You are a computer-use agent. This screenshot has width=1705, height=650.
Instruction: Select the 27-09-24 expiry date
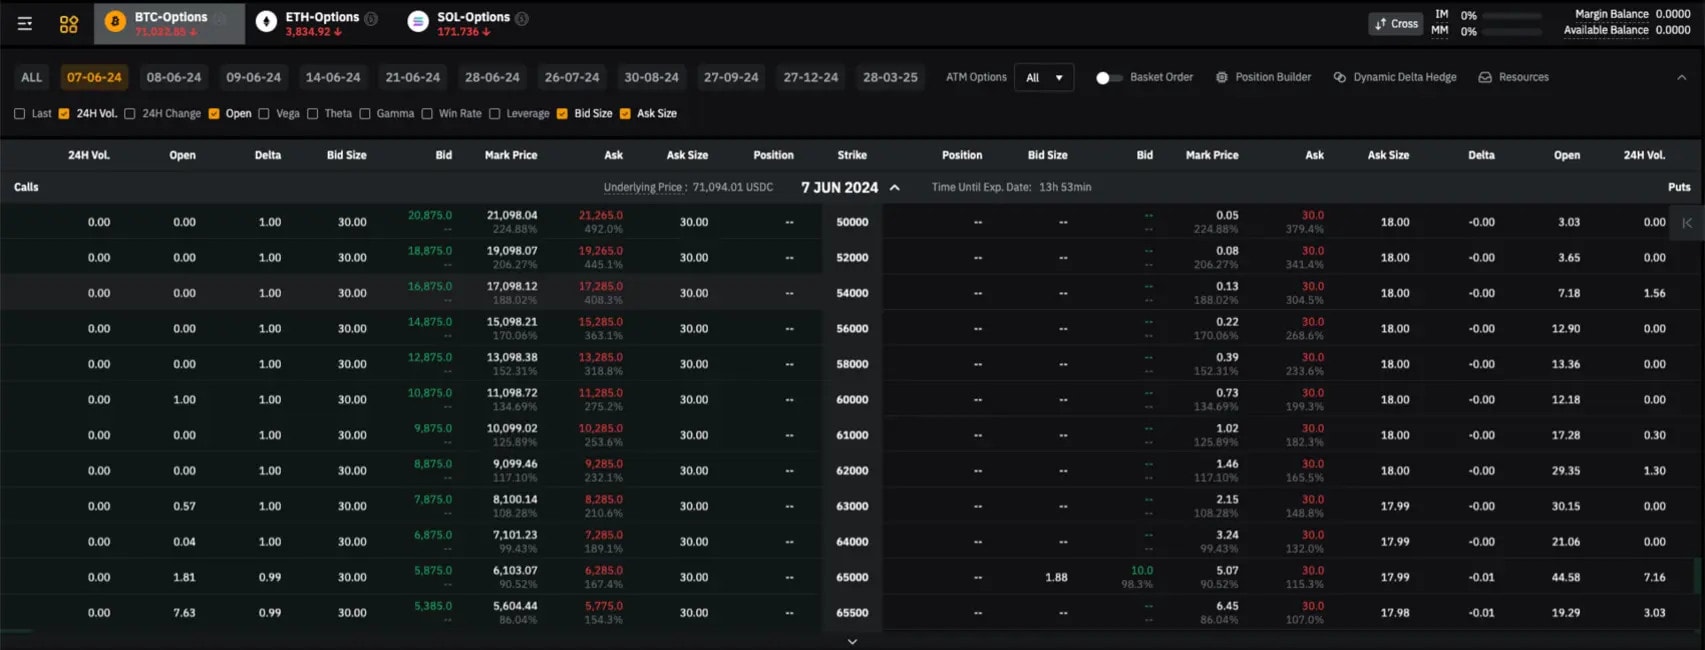(x=731, y=77)
